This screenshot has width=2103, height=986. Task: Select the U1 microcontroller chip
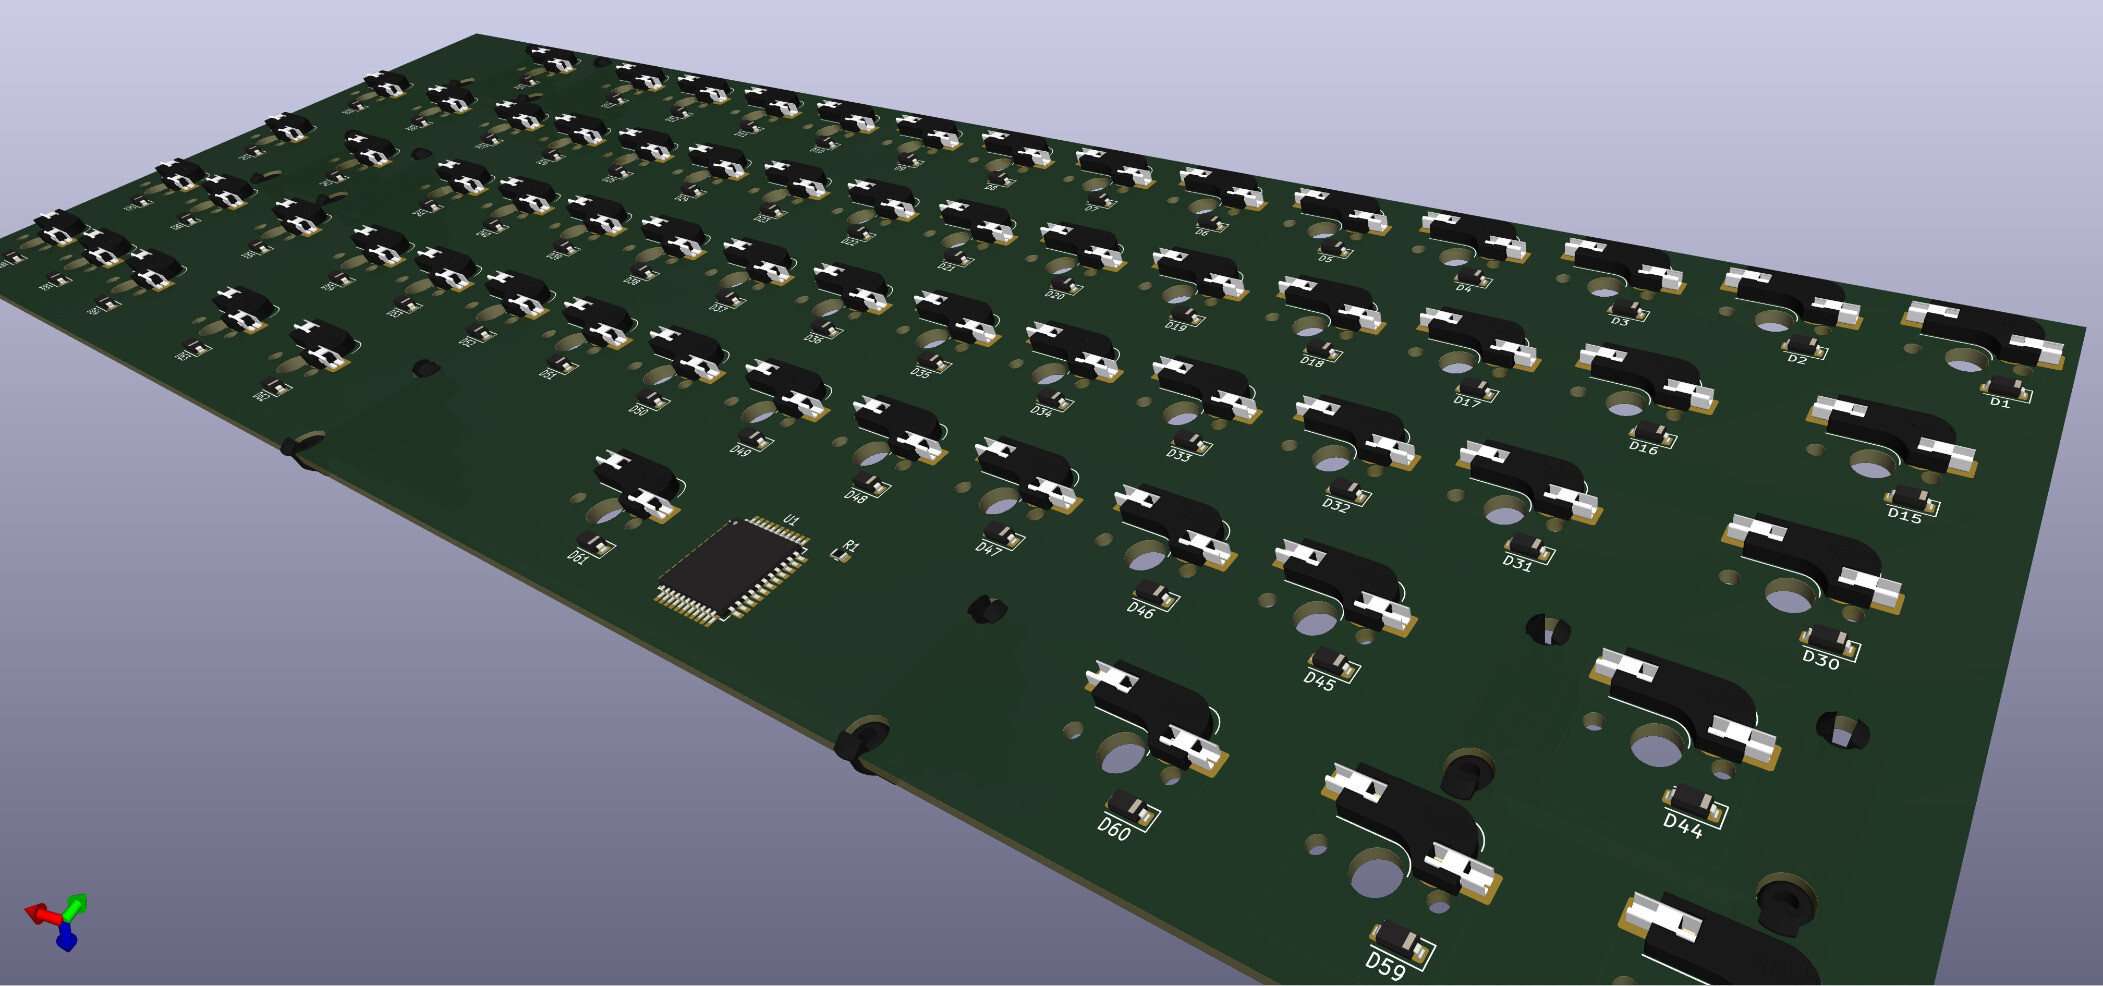pos(734,571)
